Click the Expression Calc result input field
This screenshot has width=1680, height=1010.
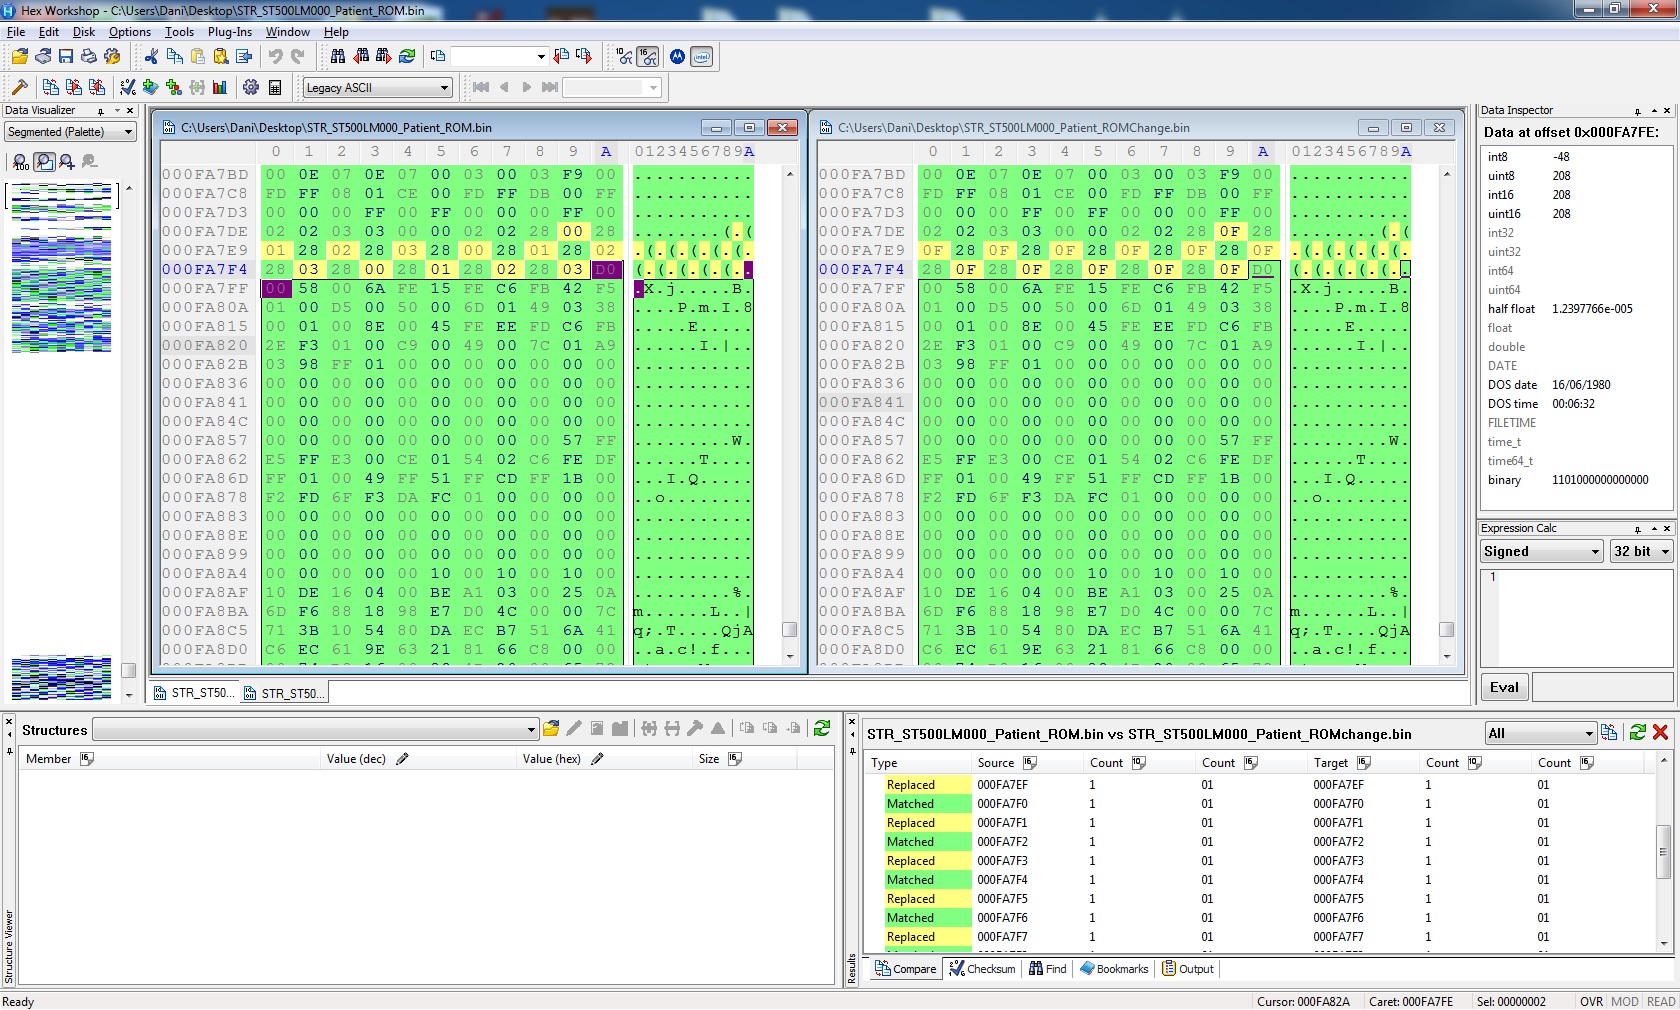click(x=1602, y=687)
